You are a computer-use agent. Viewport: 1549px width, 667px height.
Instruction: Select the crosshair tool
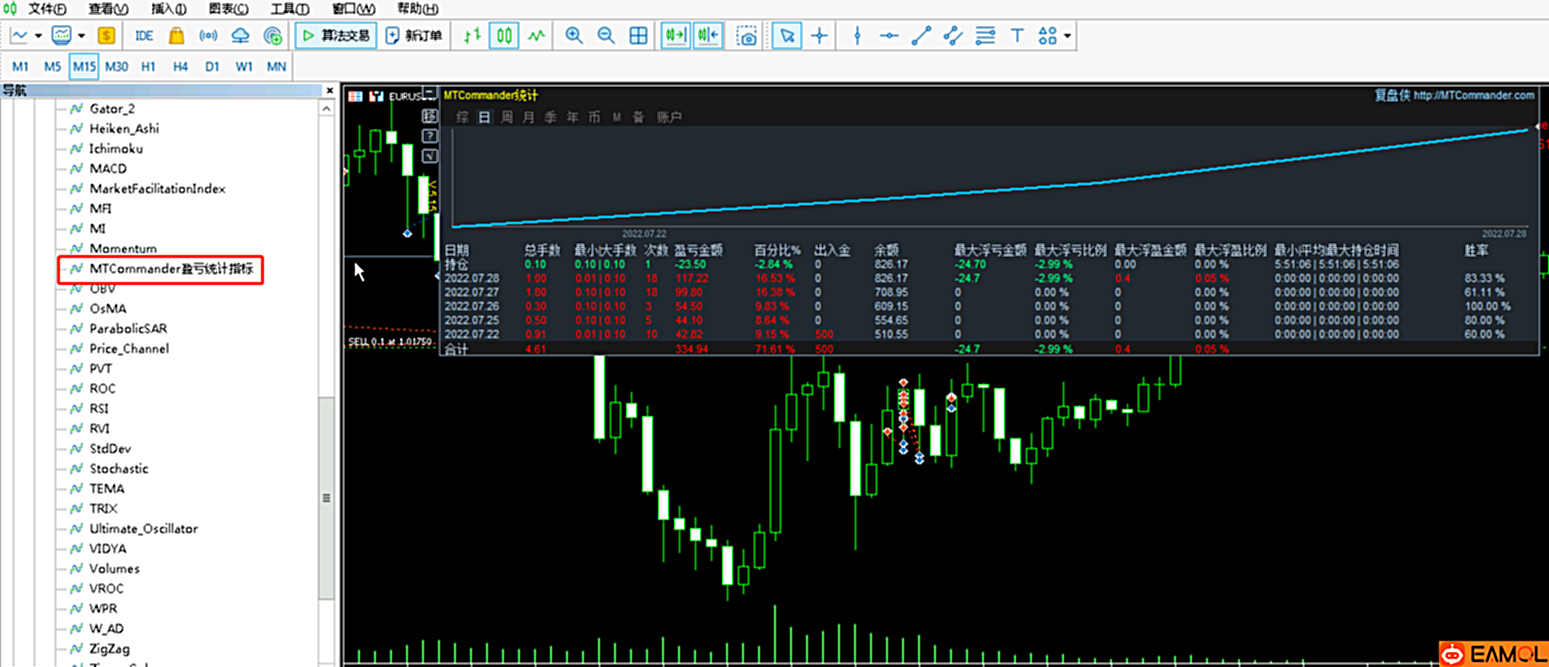click(x=820, y=36)
